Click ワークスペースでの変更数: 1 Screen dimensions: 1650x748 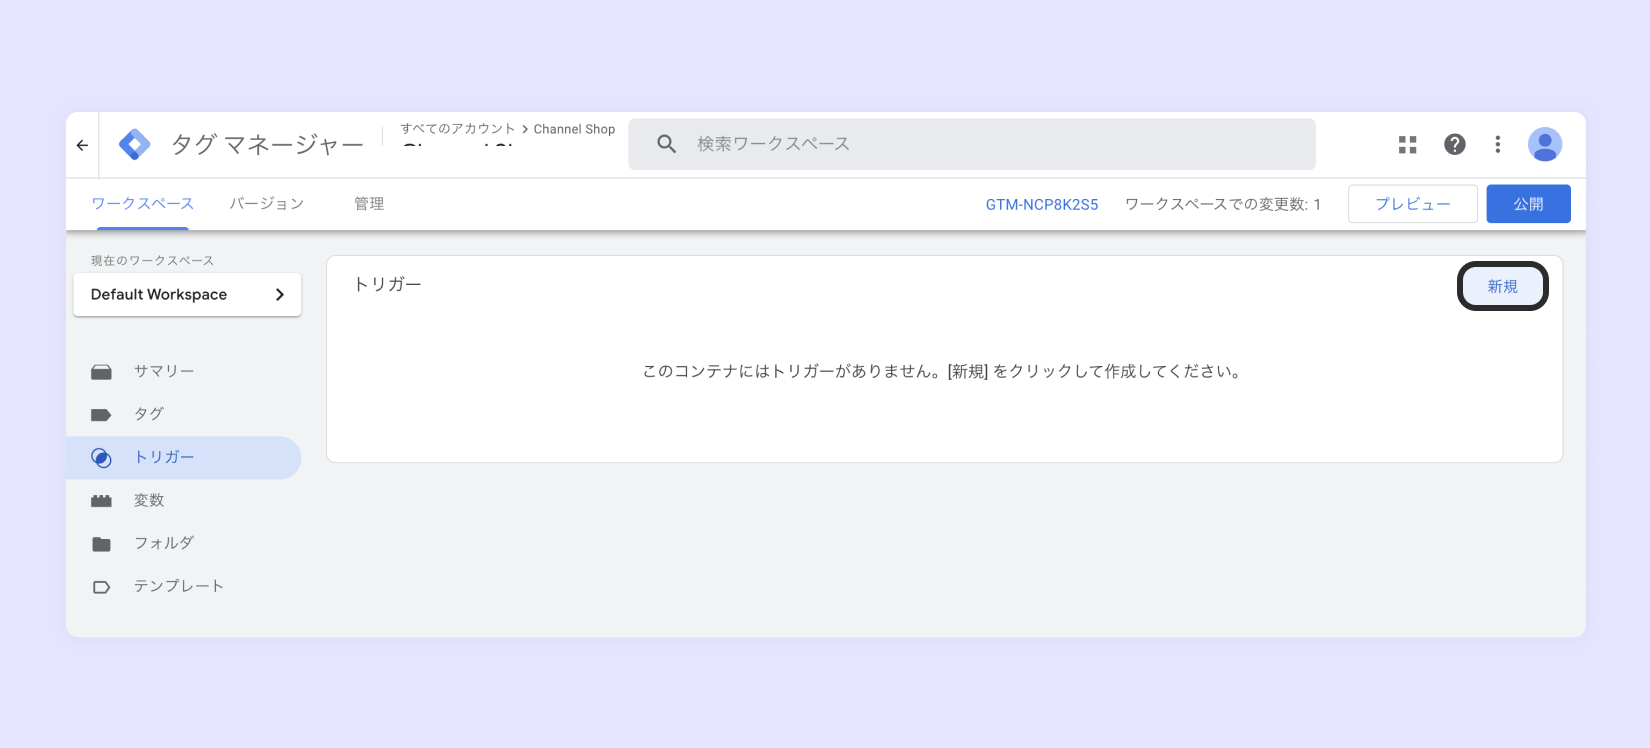(x=1223, y=204)
